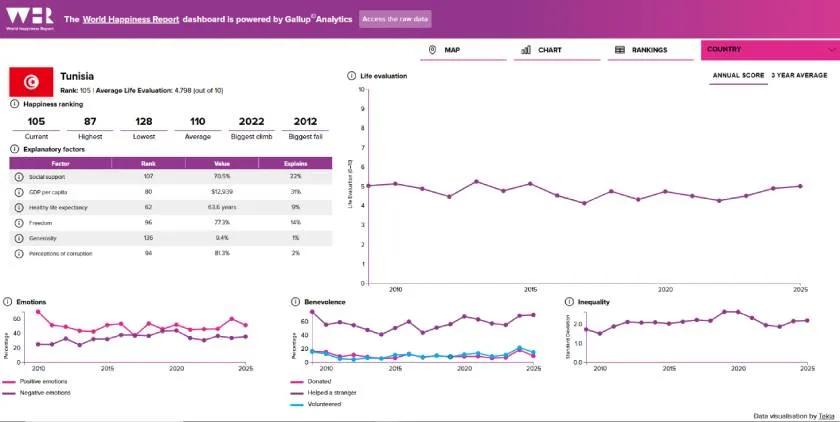
Task: Sort the table by Rank column header
Action: 147,162
